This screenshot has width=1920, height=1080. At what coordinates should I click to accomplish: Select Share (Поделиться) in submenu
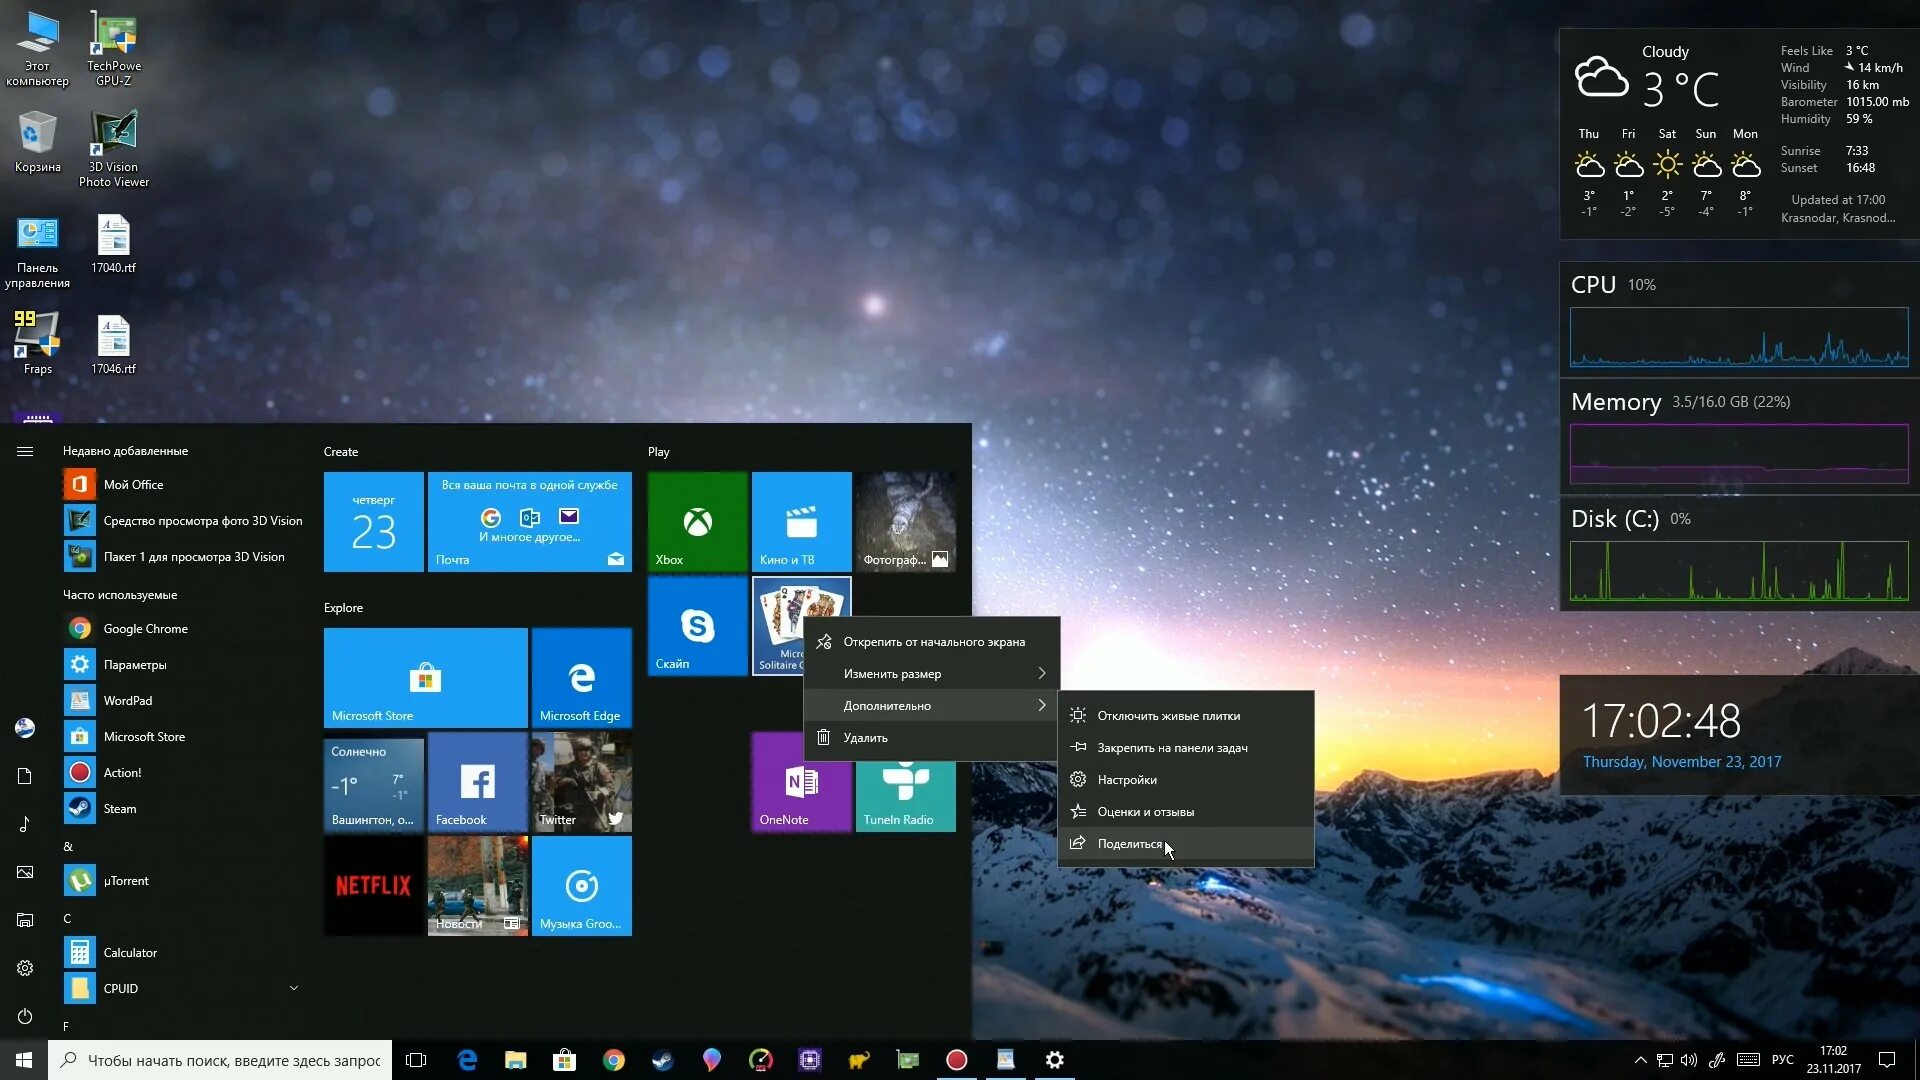[x=1129, y=844]
